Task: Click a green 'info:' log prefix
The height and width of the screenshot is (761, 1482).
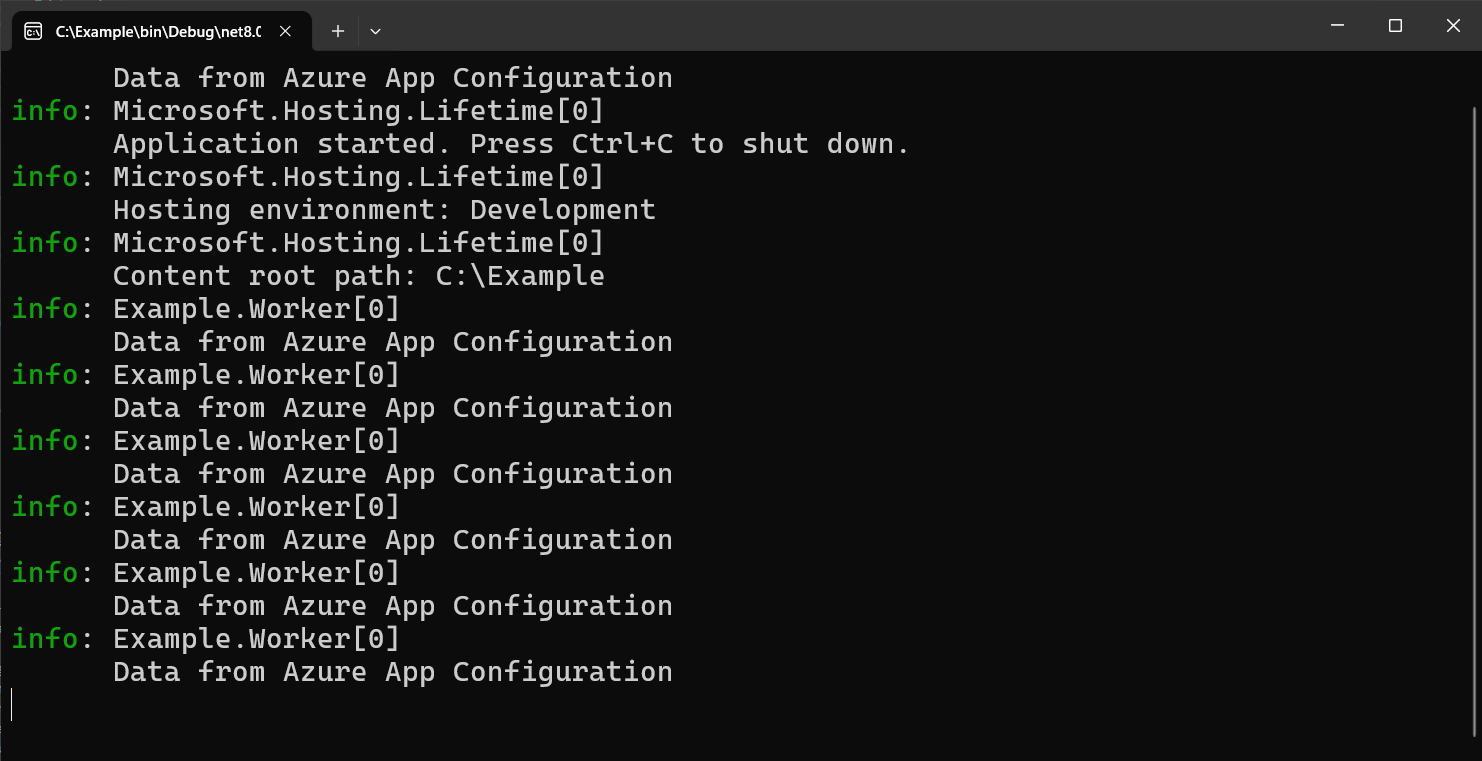Action: coord(44,110)
